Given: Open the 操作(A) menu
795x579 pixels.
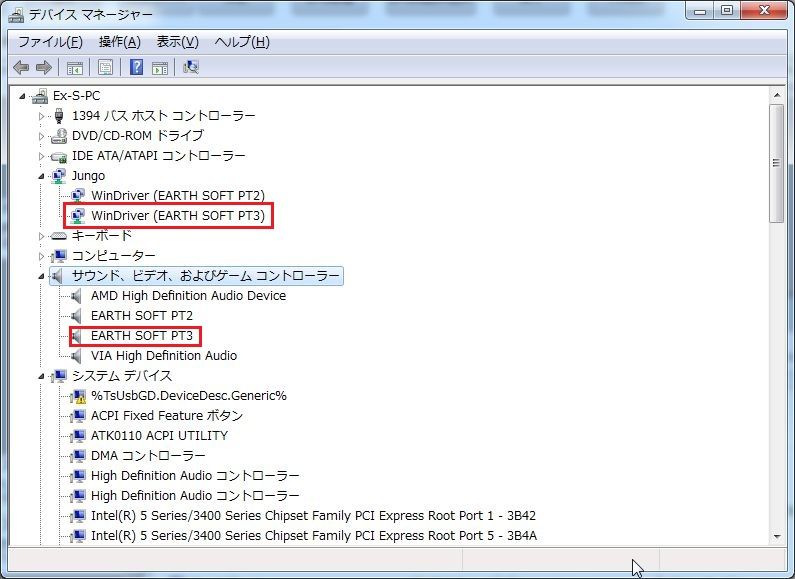Looking at the screenshot, I should (120, 42).
